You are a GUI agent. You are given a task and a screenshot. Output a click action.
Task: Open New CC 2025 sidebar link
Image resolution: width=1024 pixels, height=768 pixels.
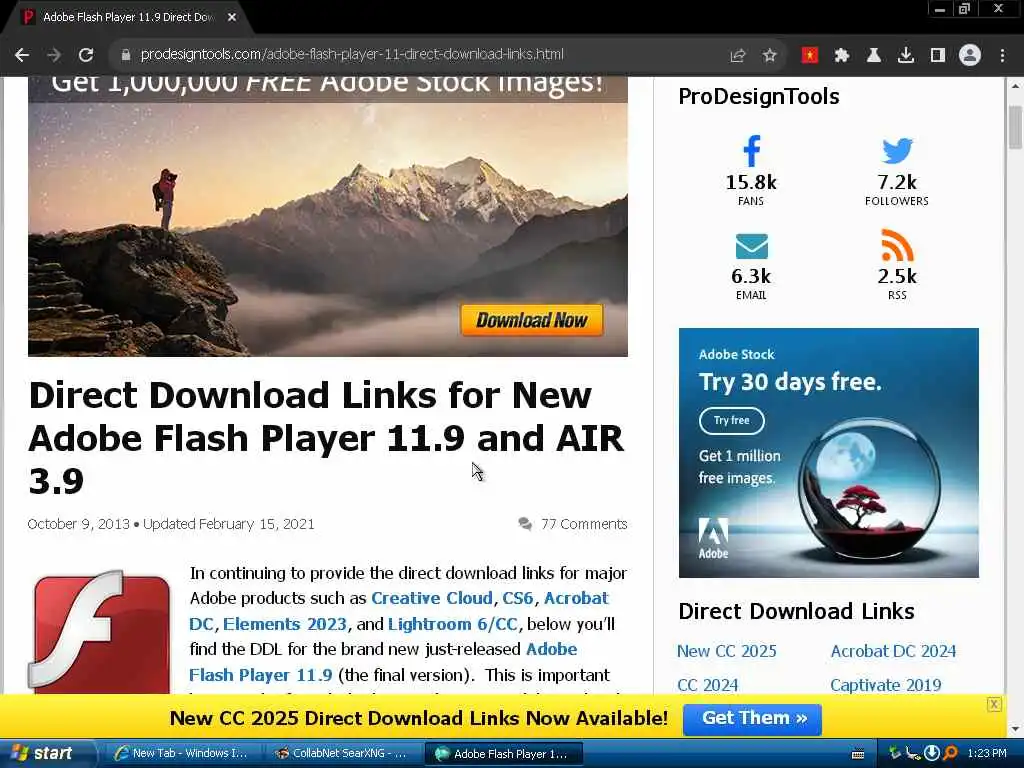[727, 651]
